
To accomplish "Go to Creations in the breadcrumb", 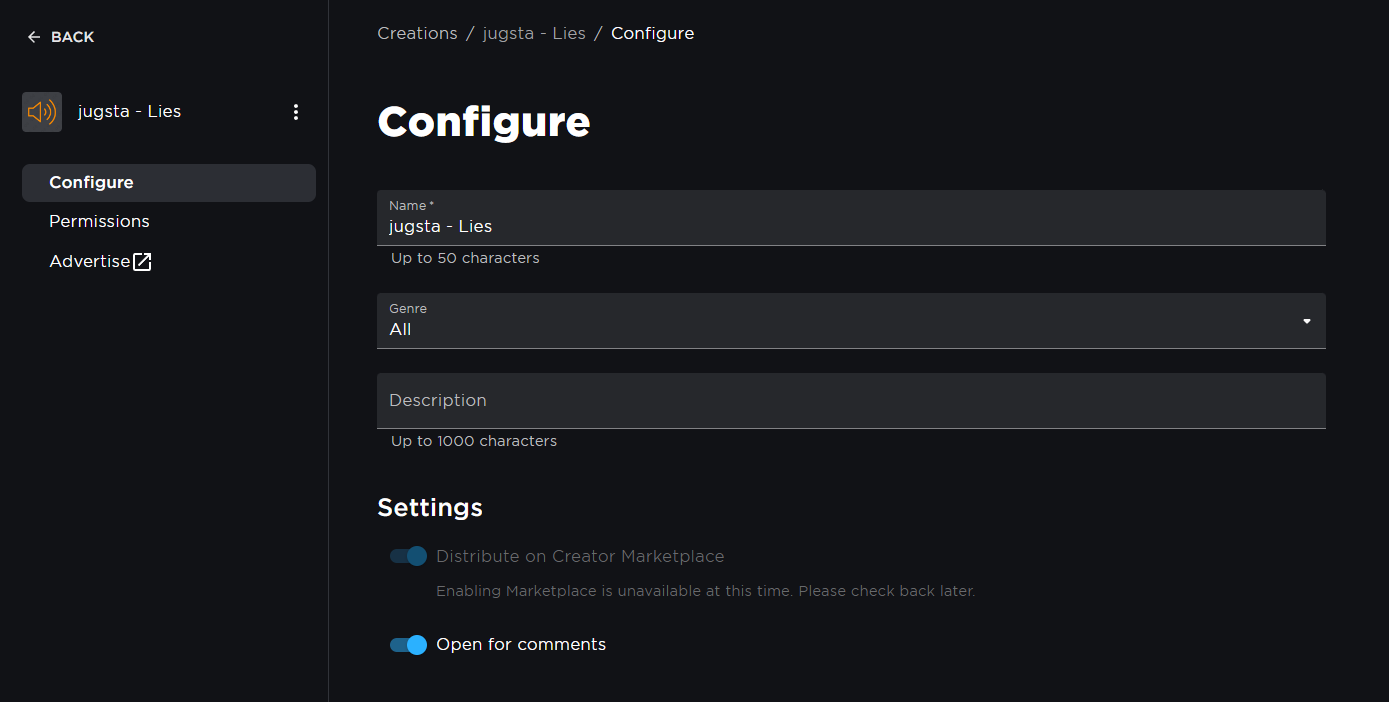I will pos(417,33).
